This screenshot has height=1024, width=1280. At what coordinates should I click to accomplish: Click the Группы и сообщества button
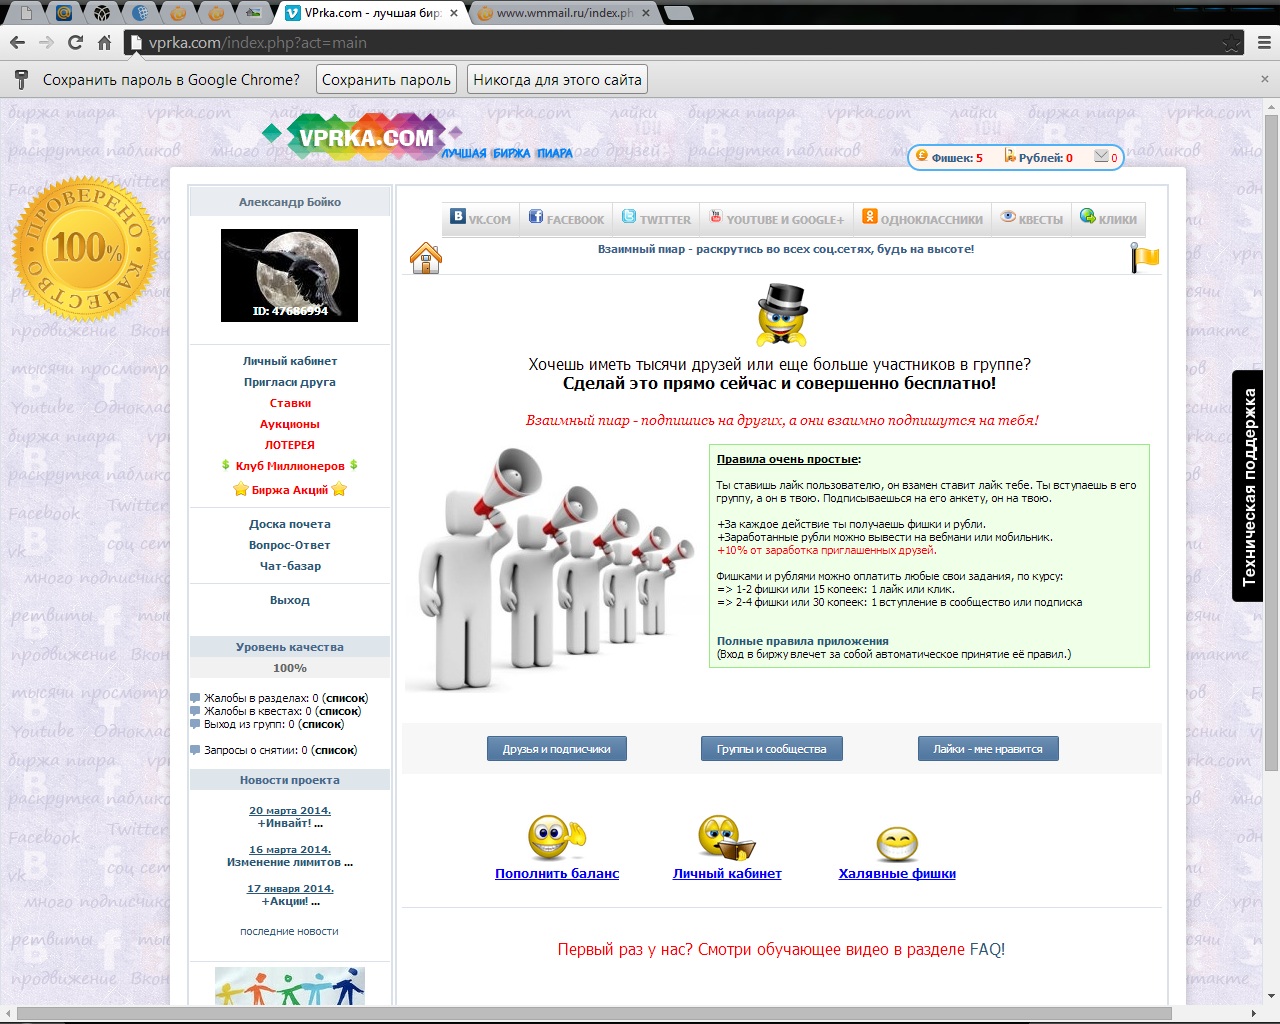coord(771,749)
